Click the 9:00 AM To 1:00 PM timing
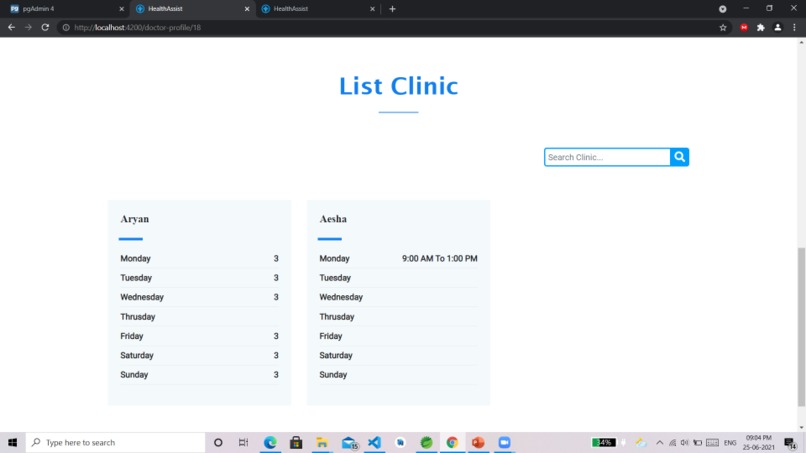806x453 pixels. point(439,259)
